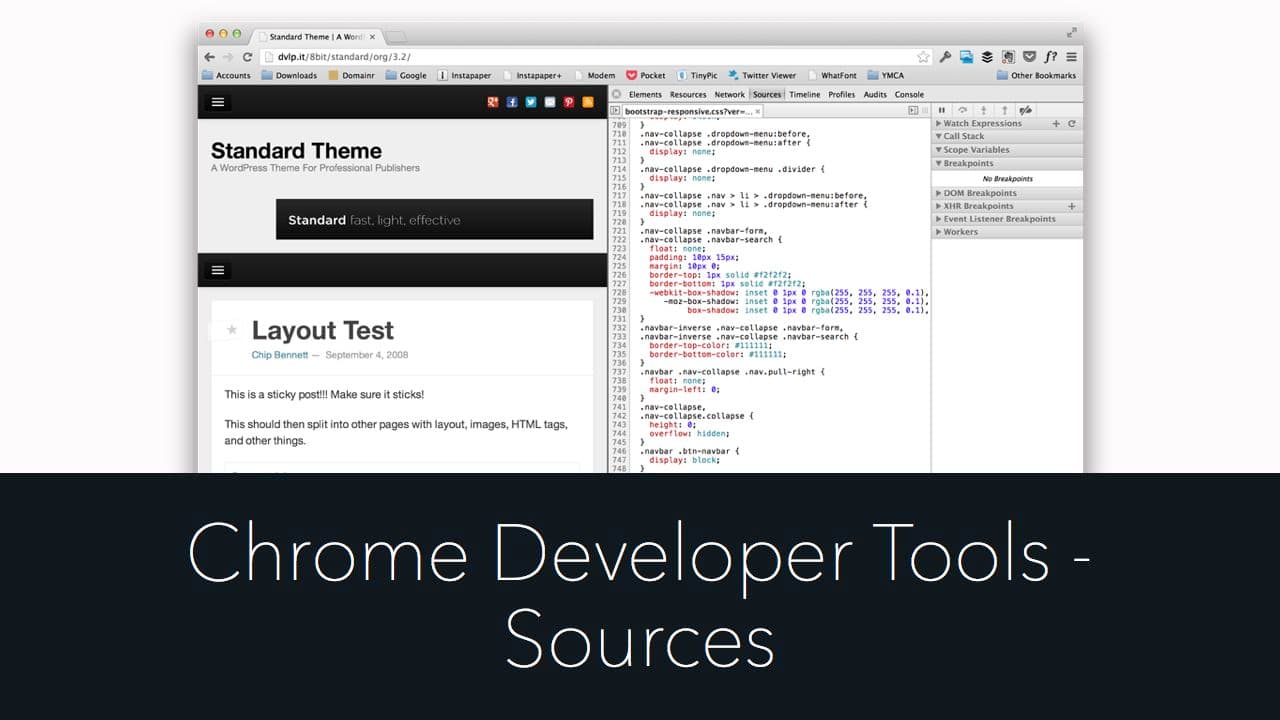1280x720 pixels.
Task: Open the top header hamburger menu
Action: pos(218,102)
